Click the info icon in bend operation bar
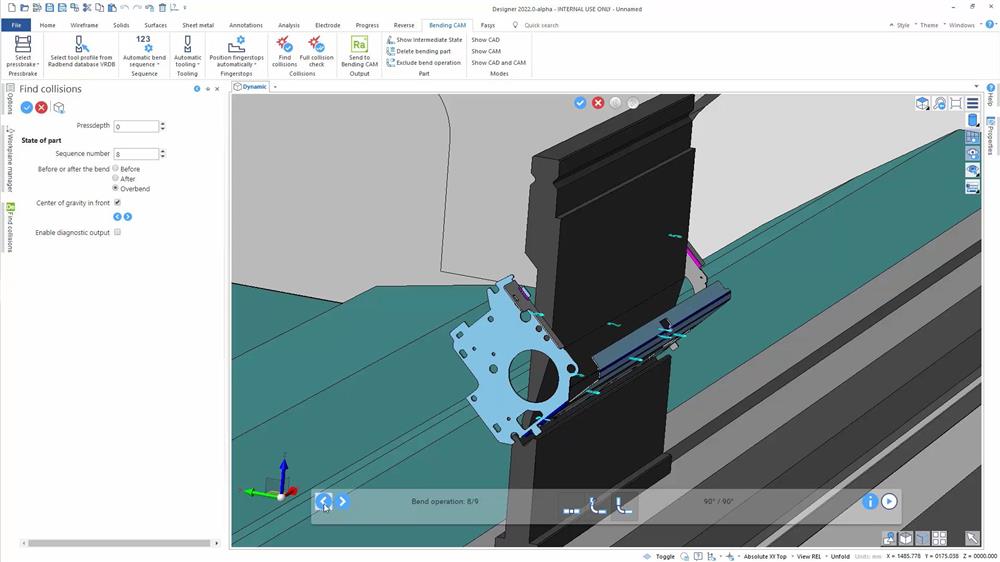Viewport: 1000px width, 562px height. (870, 502)
